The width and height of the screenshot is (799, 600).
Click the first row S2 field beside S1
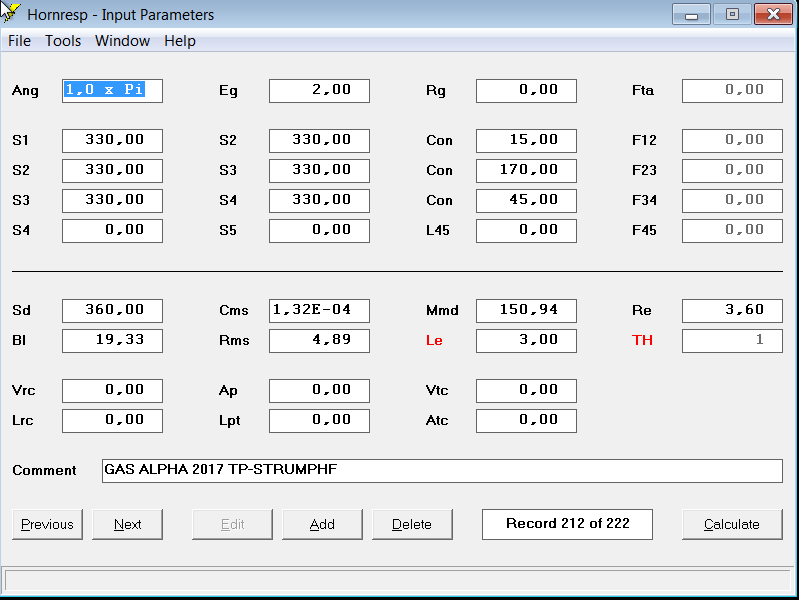point(319,141)
